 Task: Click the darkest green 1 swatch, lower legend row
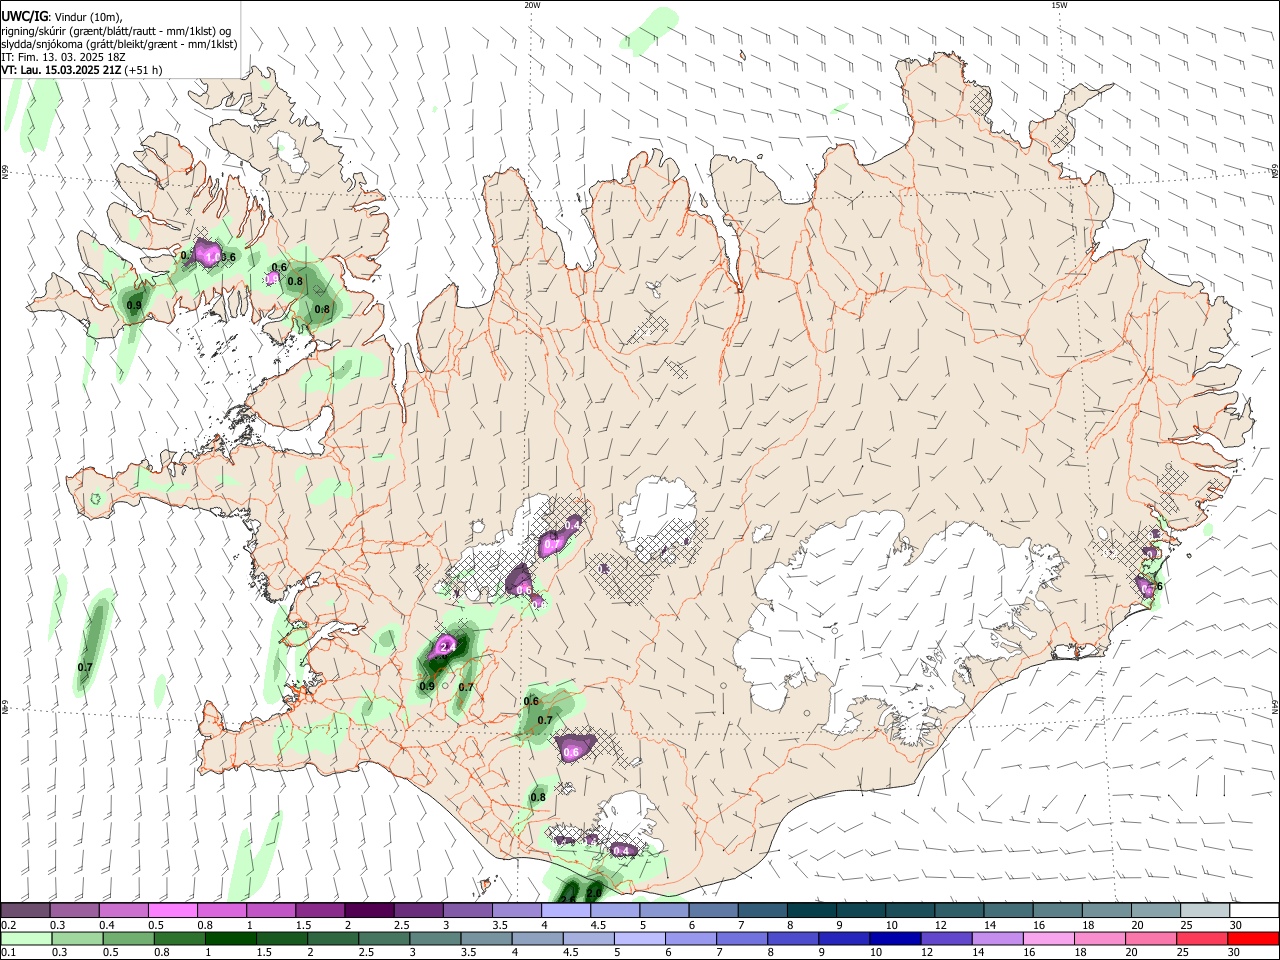tap(230, 938)
